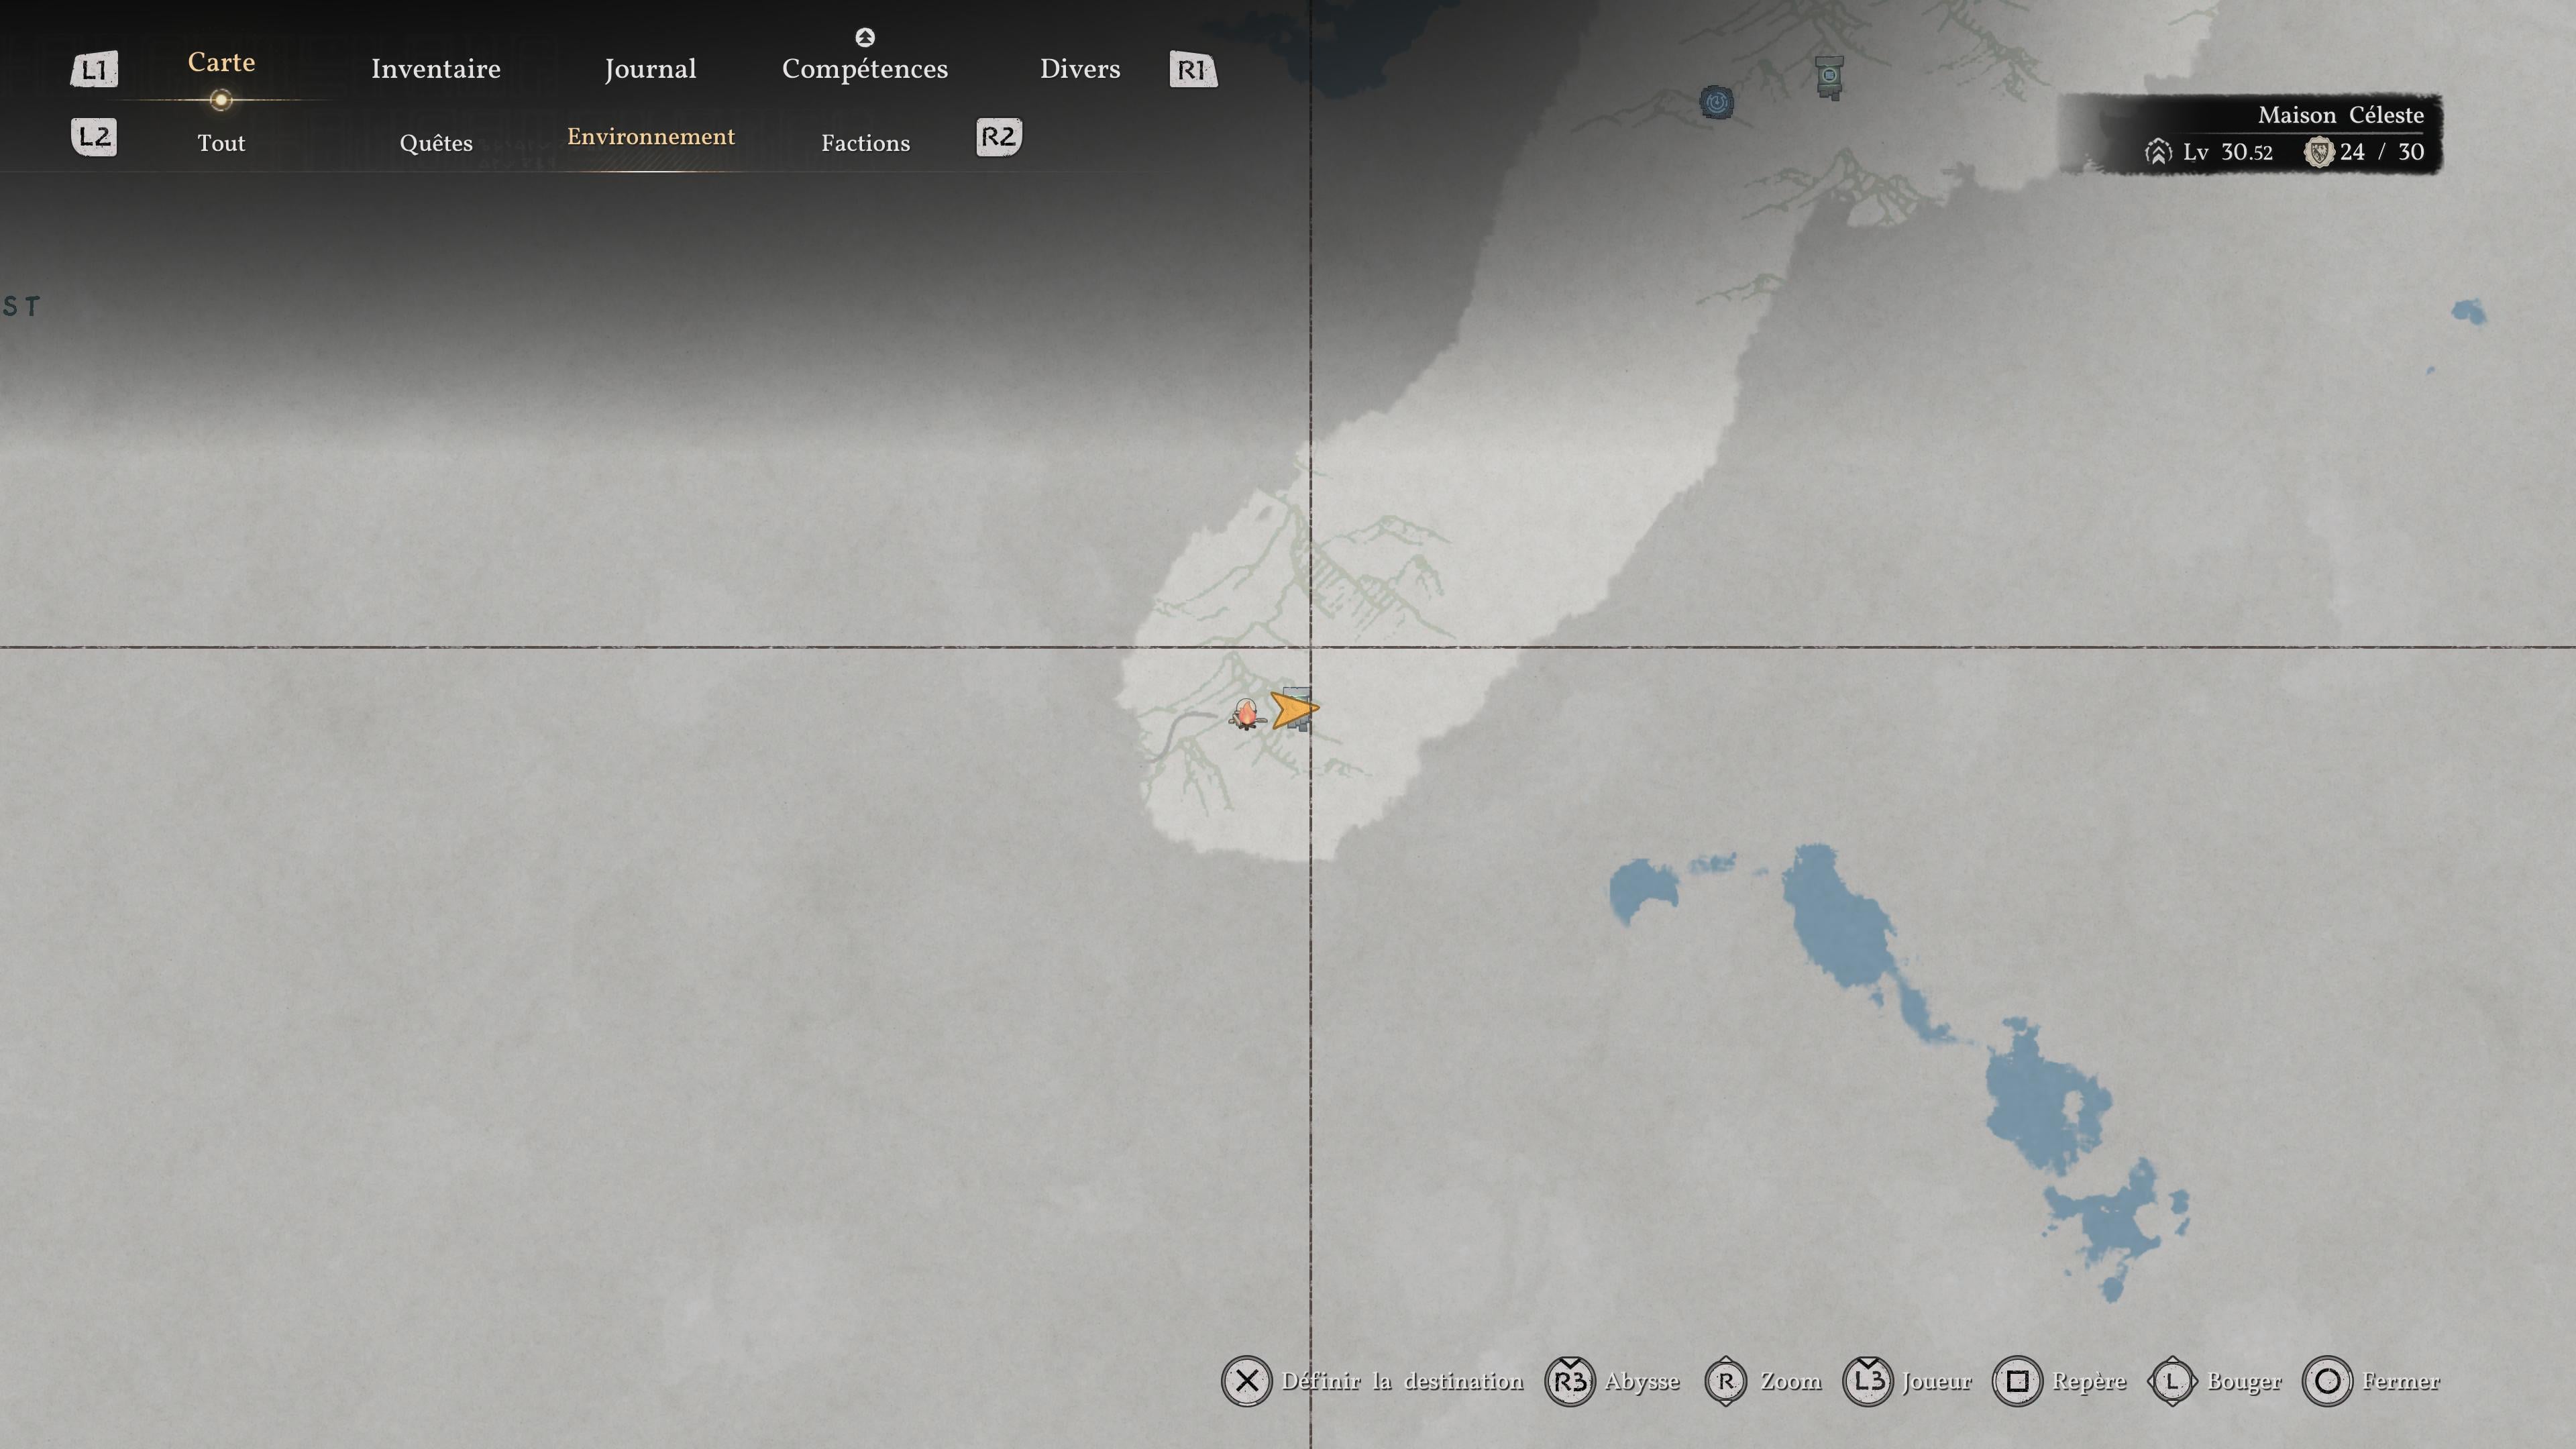Click the X button glyph for destination
This screenshot has width=2576, height=1449.
(x=1246, y=1381)
